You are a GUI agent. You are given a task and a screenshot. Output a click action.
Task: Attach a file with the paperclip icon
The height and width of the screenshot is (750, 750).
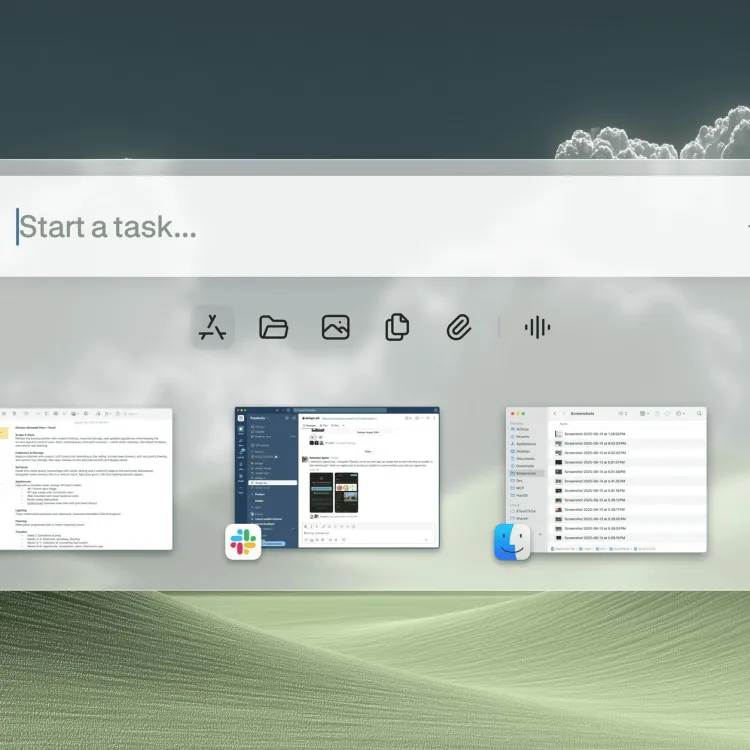pos(459,327)
